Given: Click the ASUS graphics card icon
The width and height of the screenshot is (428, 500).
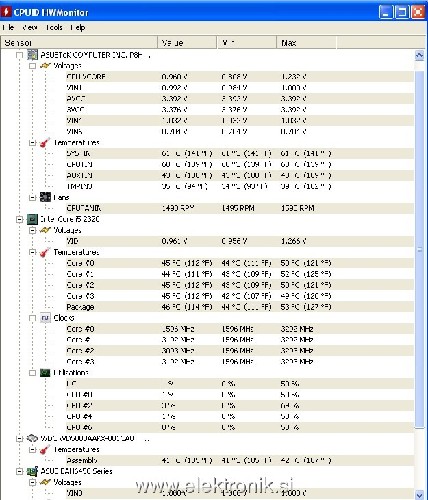Looking at the screenshot, I should tap(32, 471).
